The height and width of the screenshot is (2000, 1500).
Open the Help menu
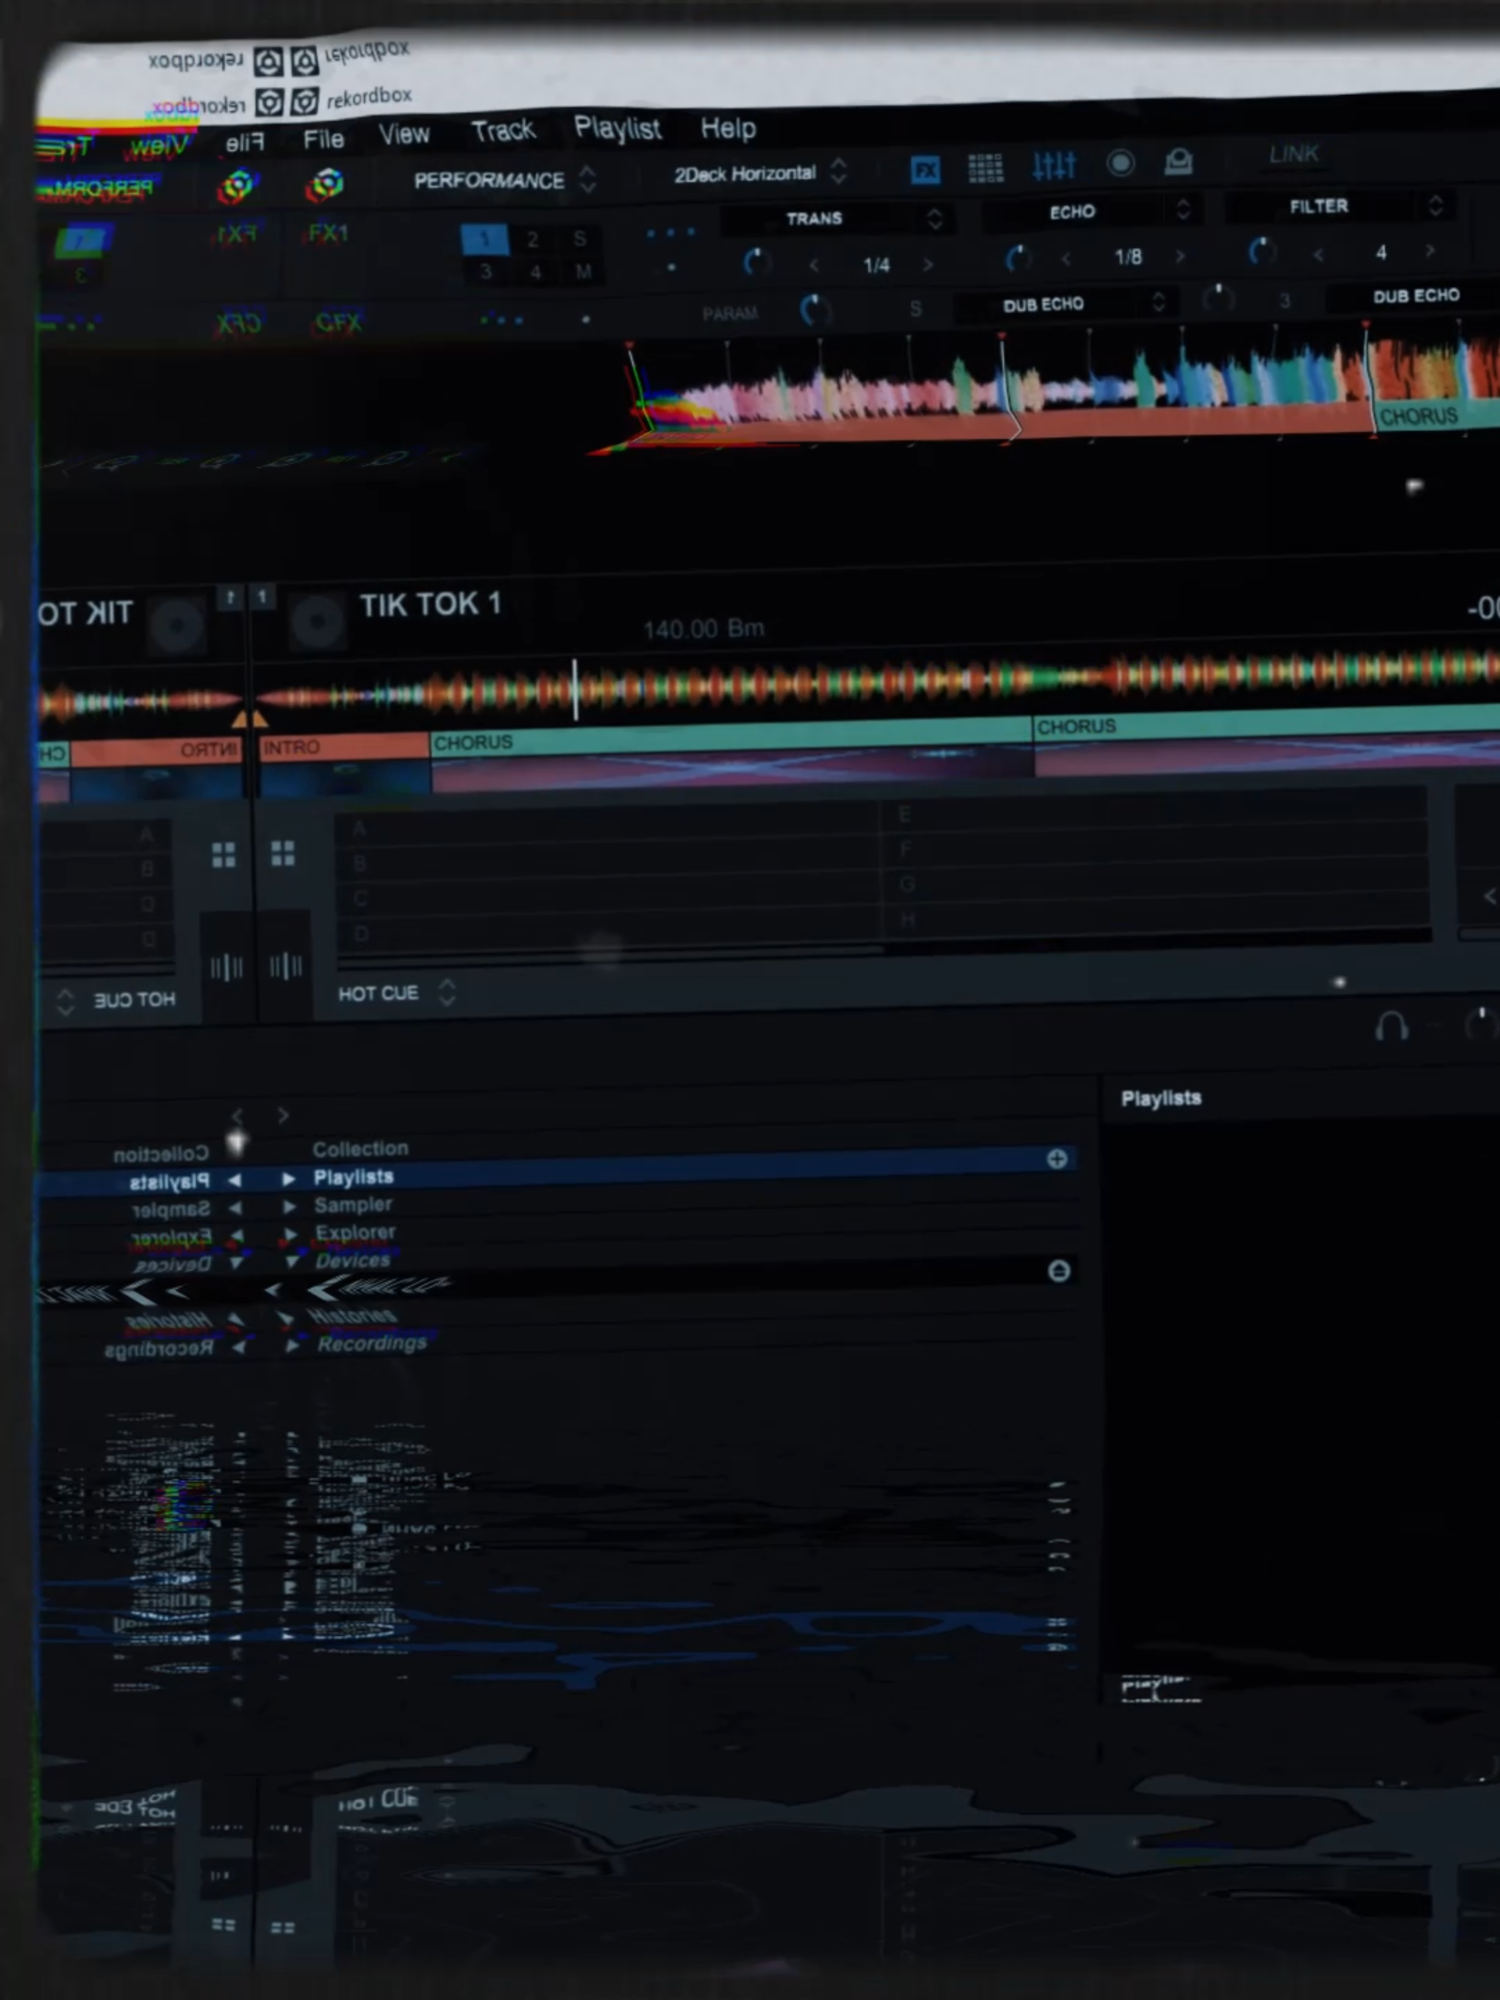coord(728,128)
